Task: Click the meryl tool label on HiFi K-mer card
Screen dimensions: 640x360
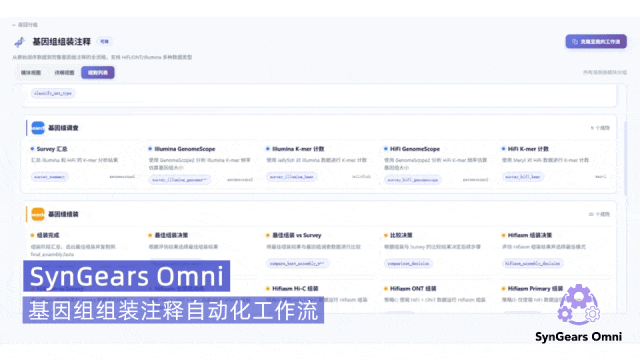Action: pyautogui.click(x=601, y=177)
